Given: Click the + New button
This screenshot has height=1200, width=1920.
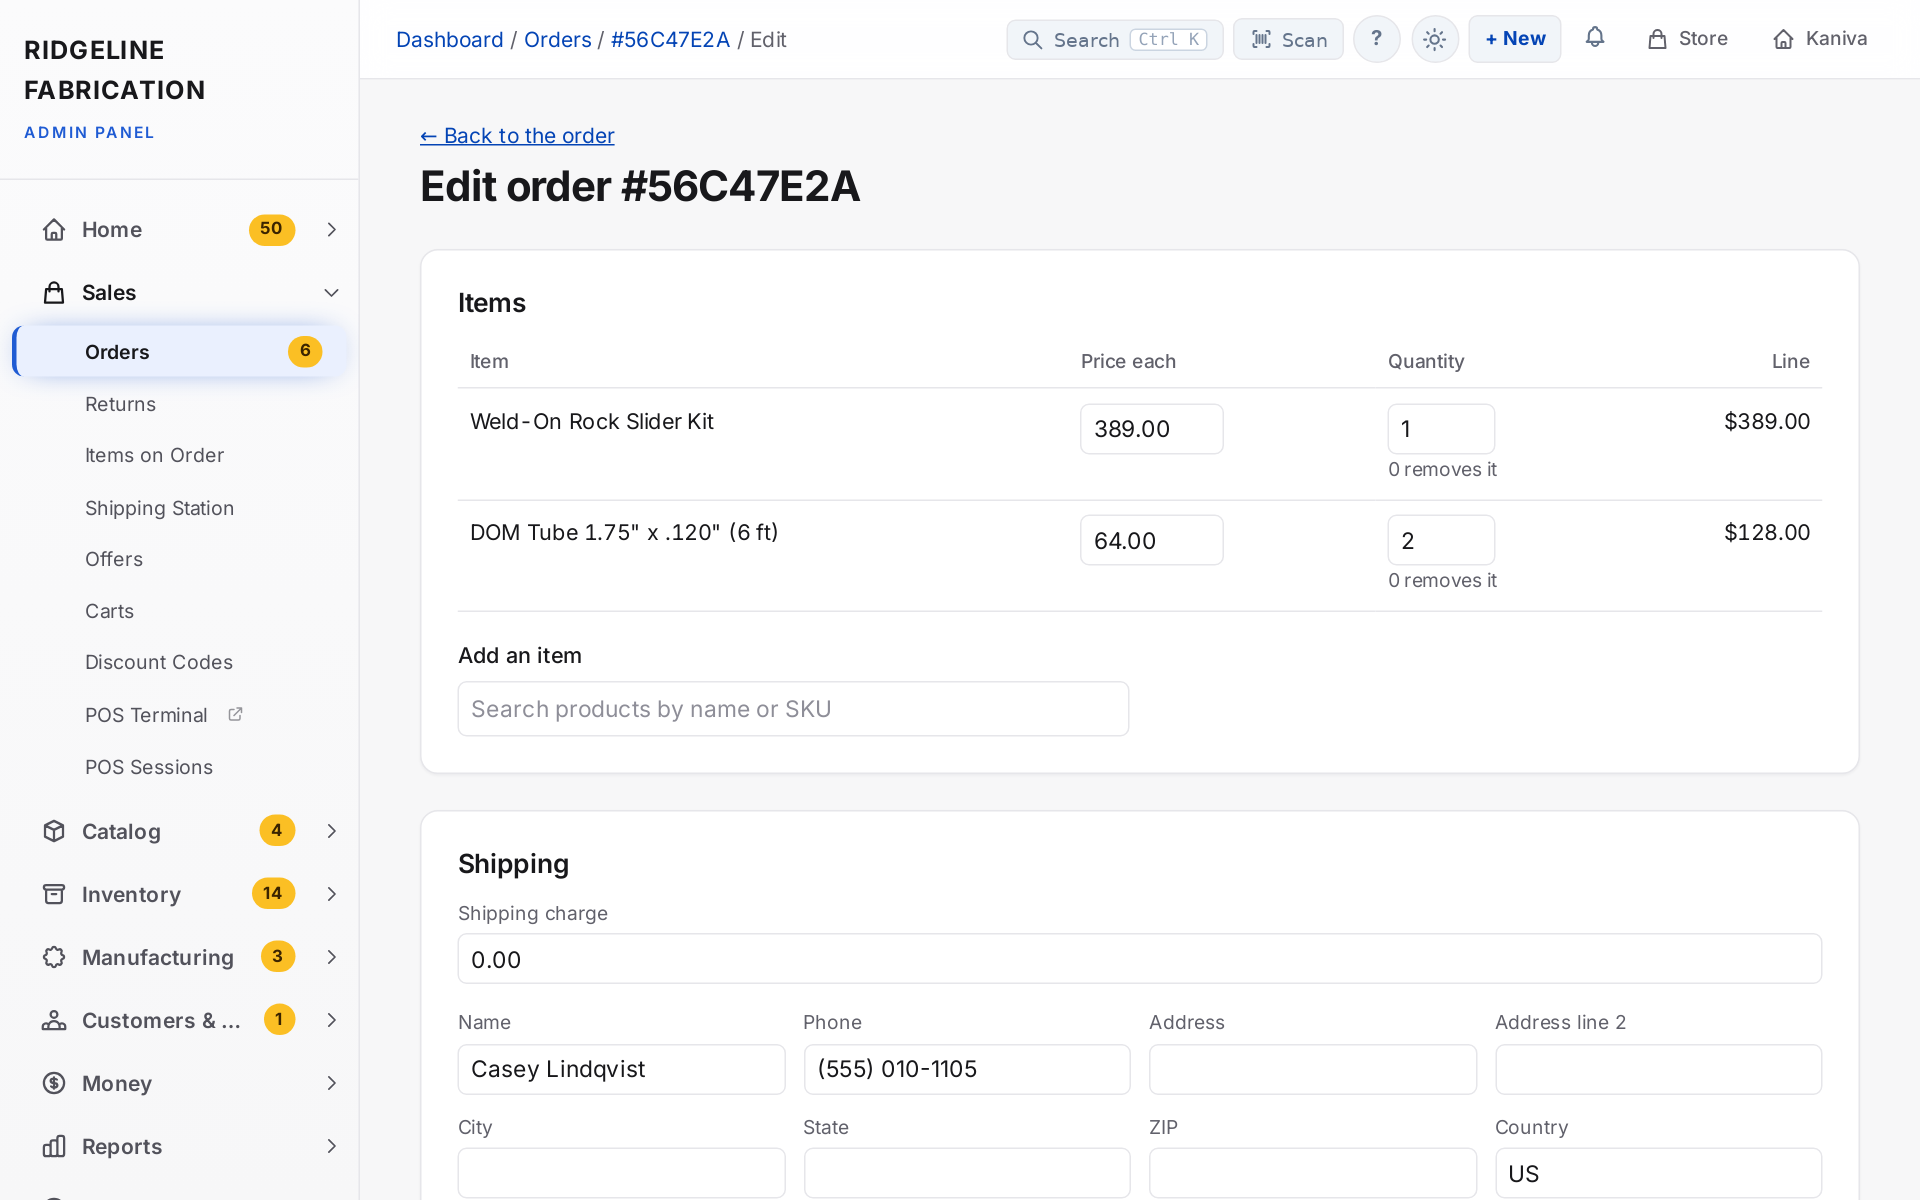Looking at the screenshot, I should 1515,39.
